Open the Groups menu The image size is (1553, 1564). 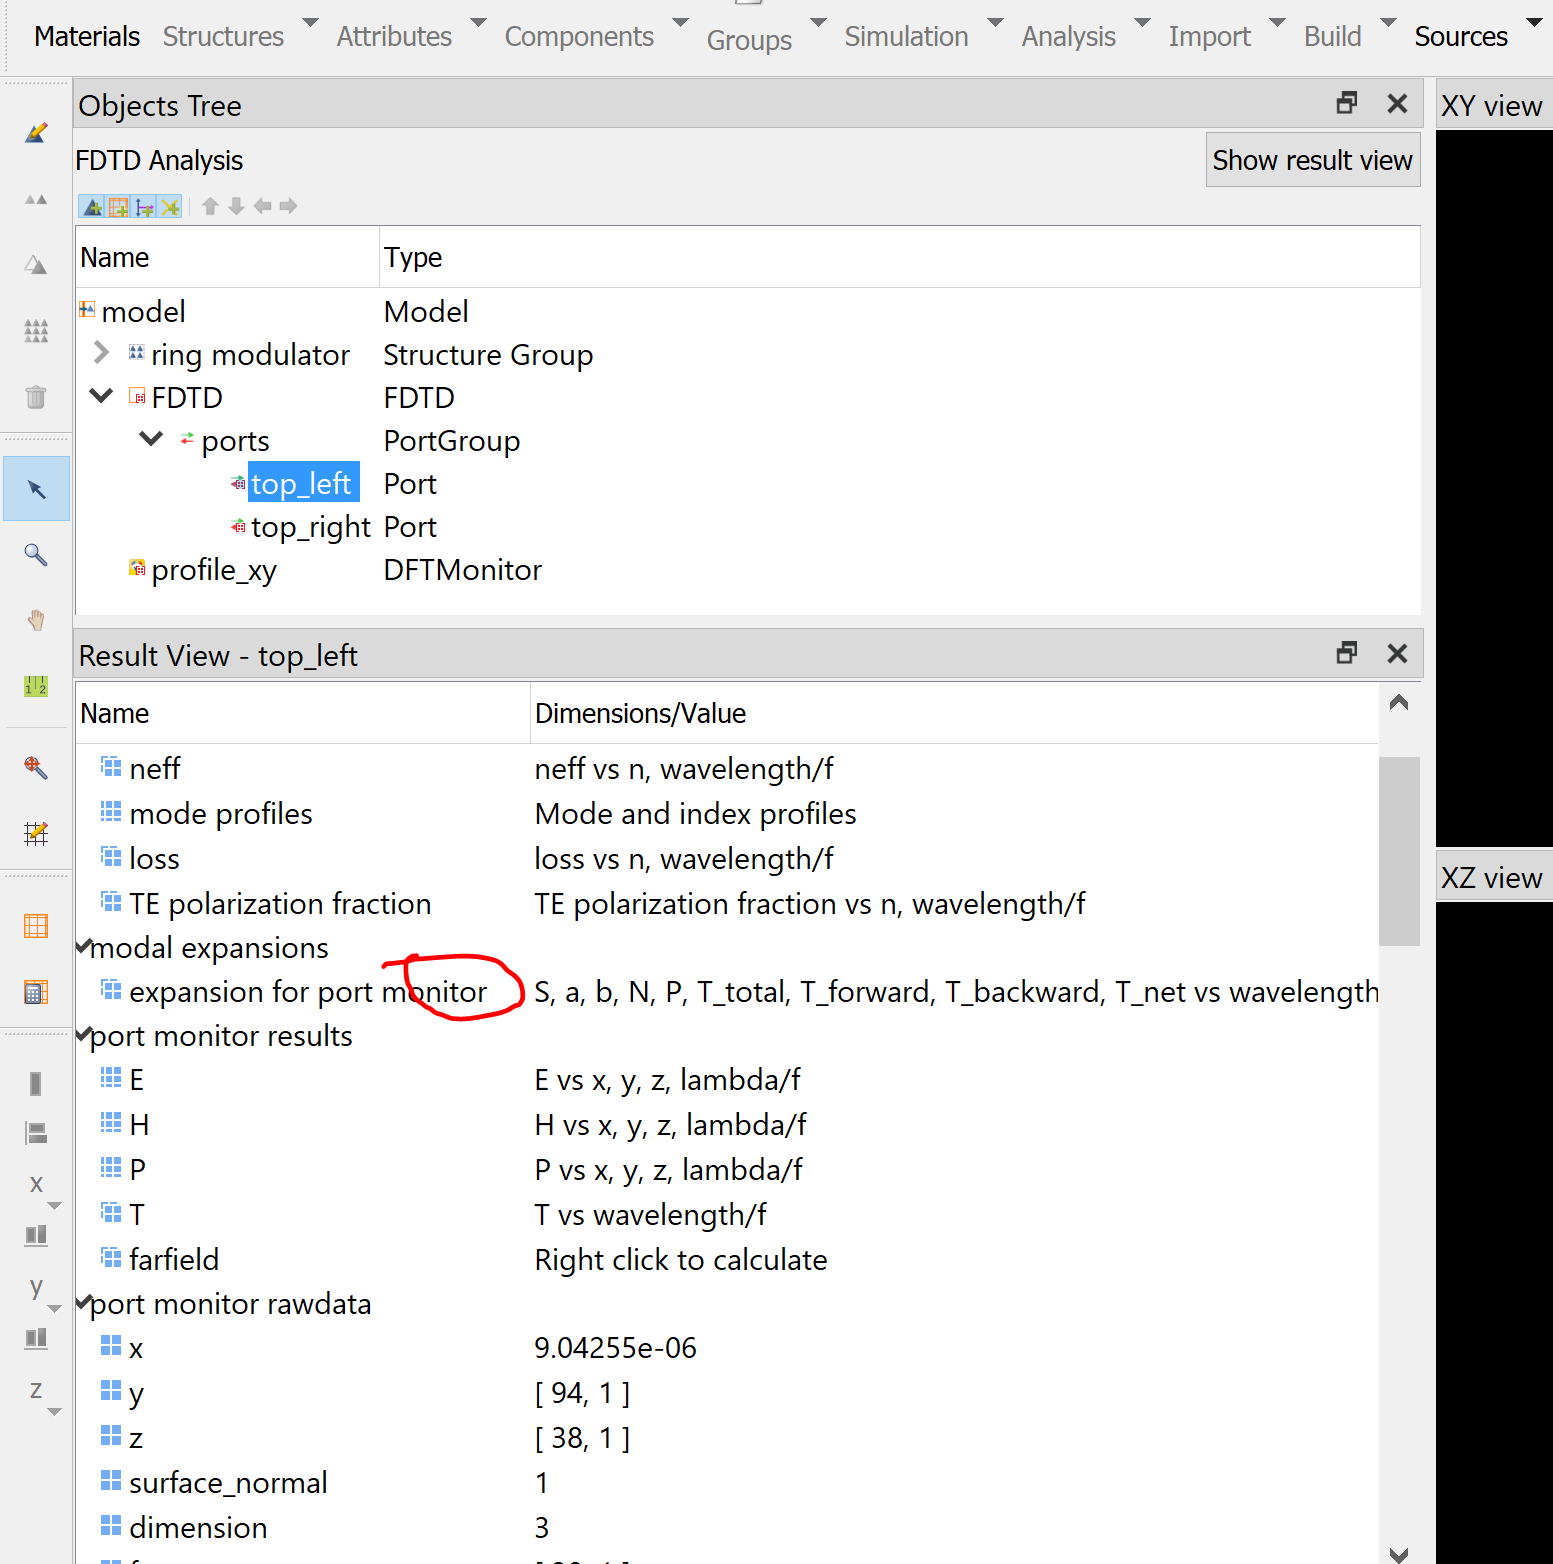pyautogui.click(x=749, y=40)
